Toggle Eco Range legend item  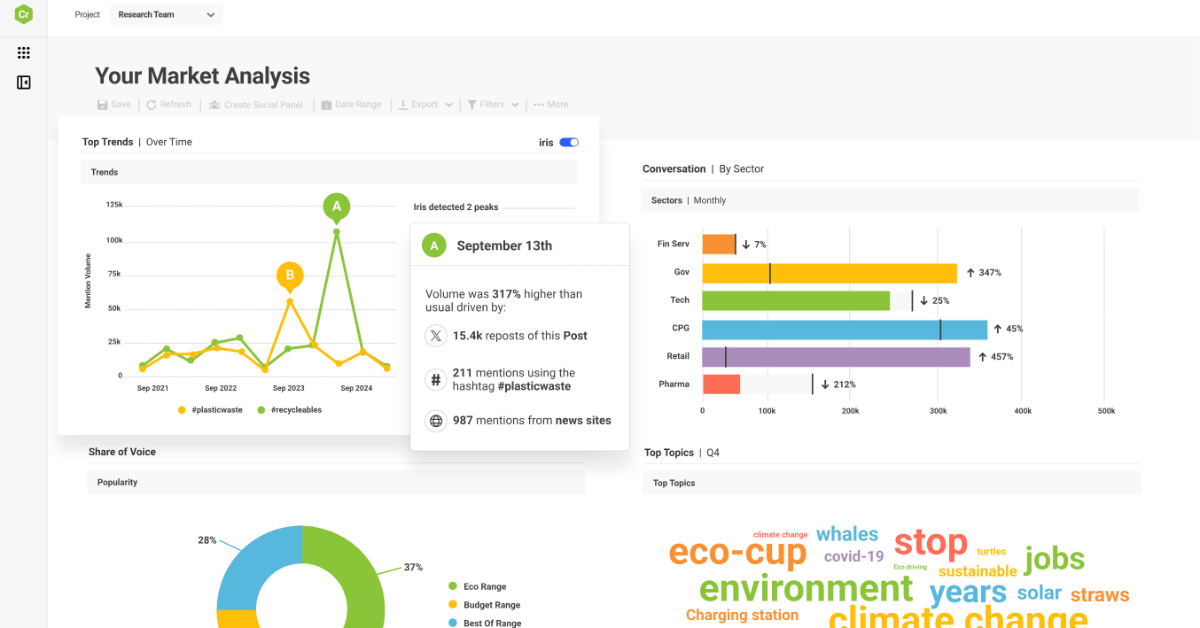[478, 587]
